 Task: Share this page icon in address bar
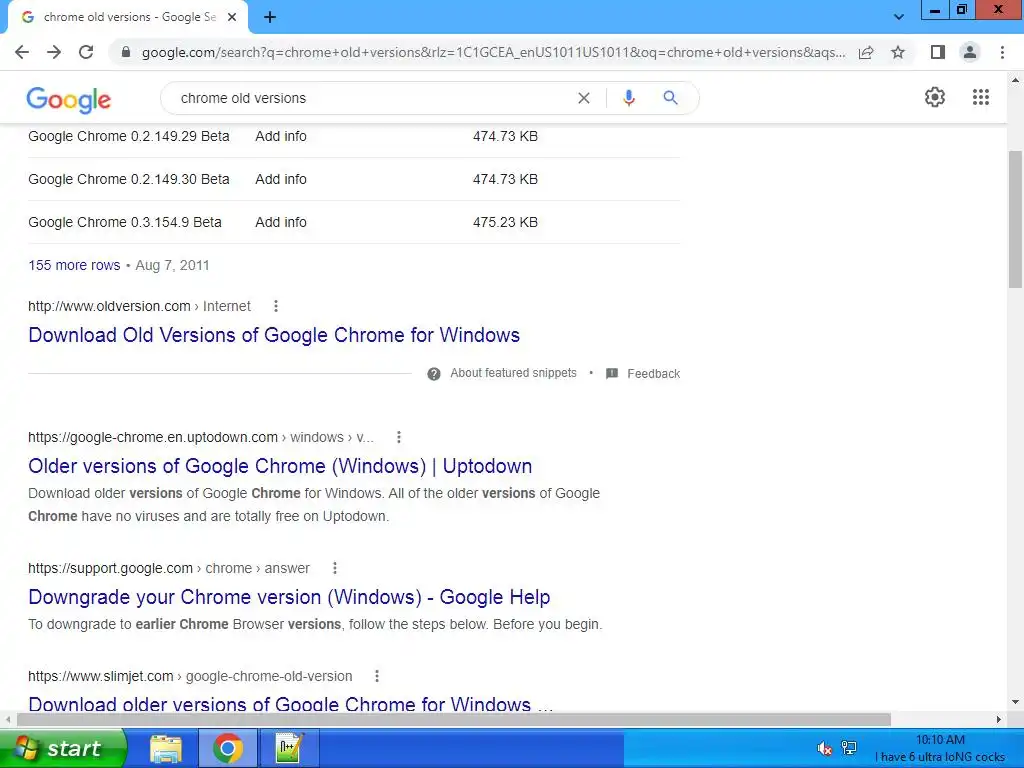(x=866, y=52)
